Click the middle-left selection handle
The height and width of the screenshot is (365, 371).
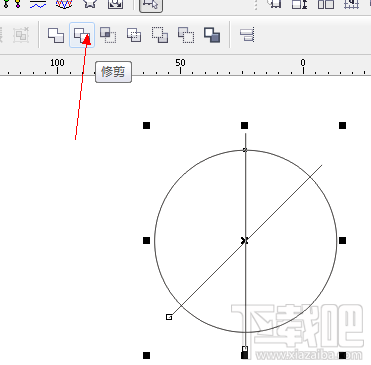pos(146,240)
